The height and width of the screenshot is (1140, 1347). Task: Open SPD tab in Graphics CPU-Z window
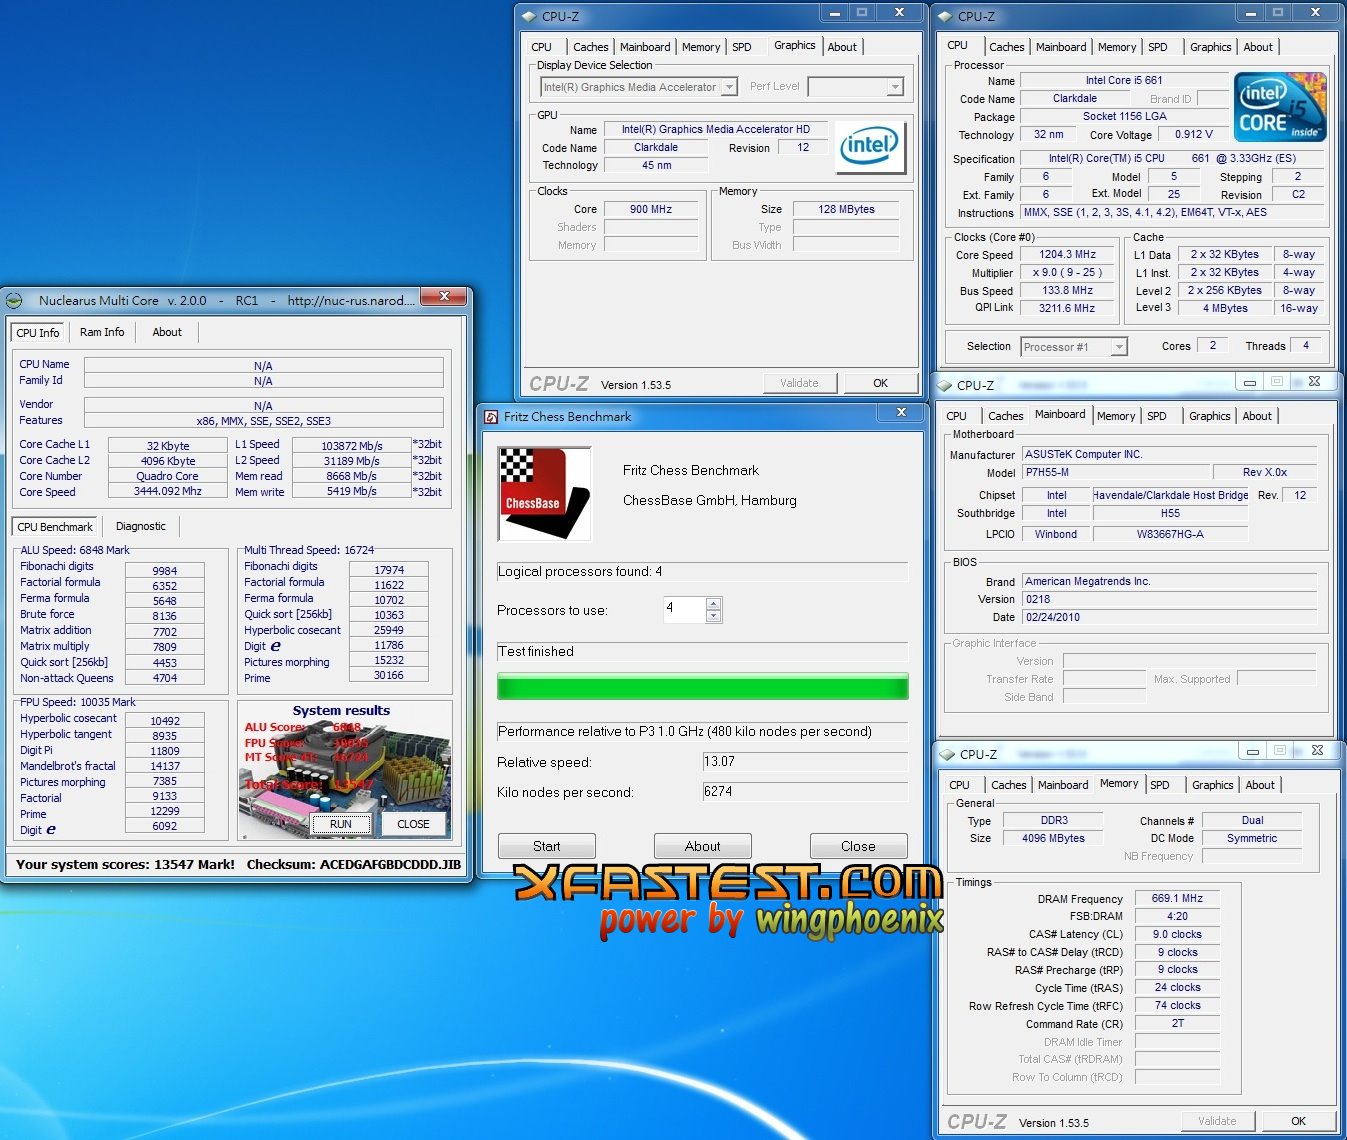[741, 47]
